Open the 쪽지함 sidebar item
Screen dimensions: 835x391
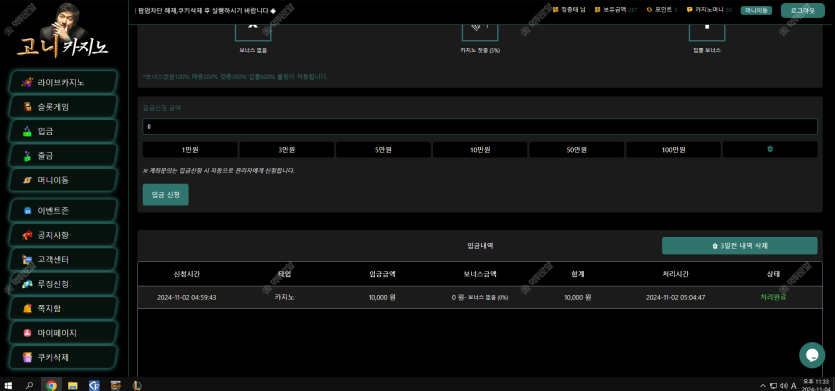pyautogui.click(x=64, y=308)
